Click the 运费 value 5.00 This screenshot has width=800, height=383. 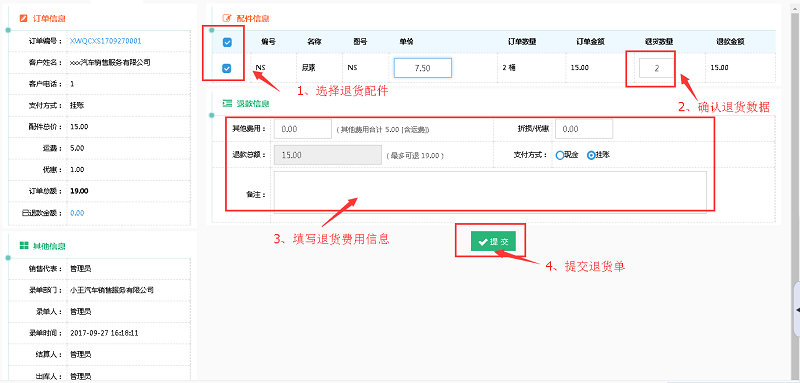pyautogui.click(x=77, y=148)
